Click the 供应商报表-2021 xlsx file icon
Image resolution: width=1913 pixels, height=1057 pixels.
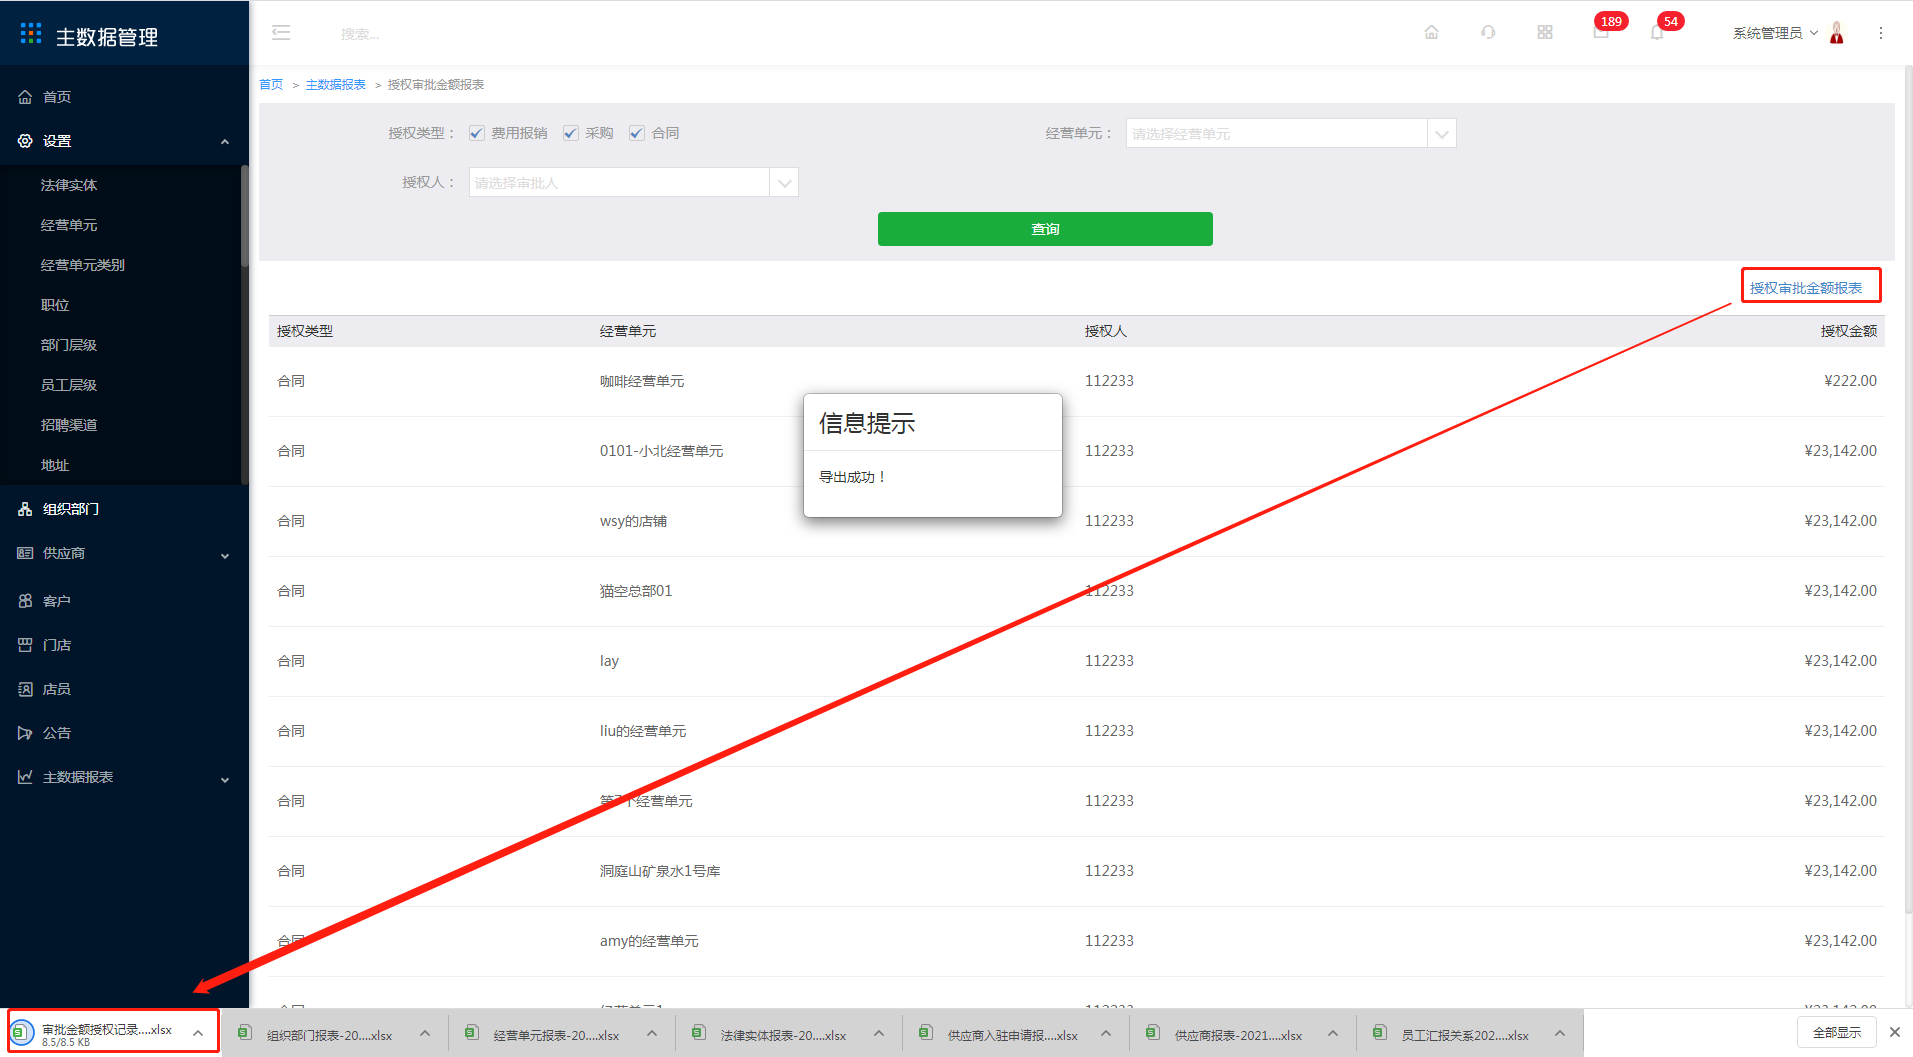pos(1153,1033)
